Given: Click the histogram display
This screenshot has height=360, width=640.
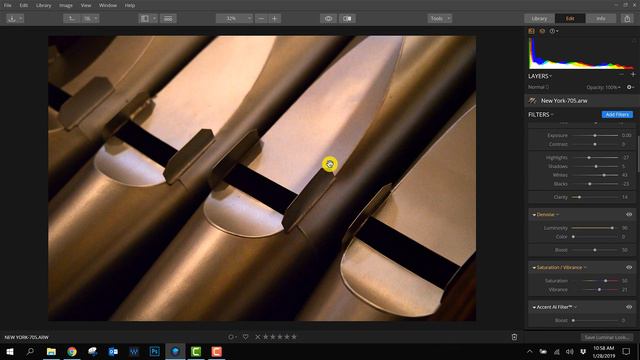Looking at the screenshot, I should [x=581, y=53].
